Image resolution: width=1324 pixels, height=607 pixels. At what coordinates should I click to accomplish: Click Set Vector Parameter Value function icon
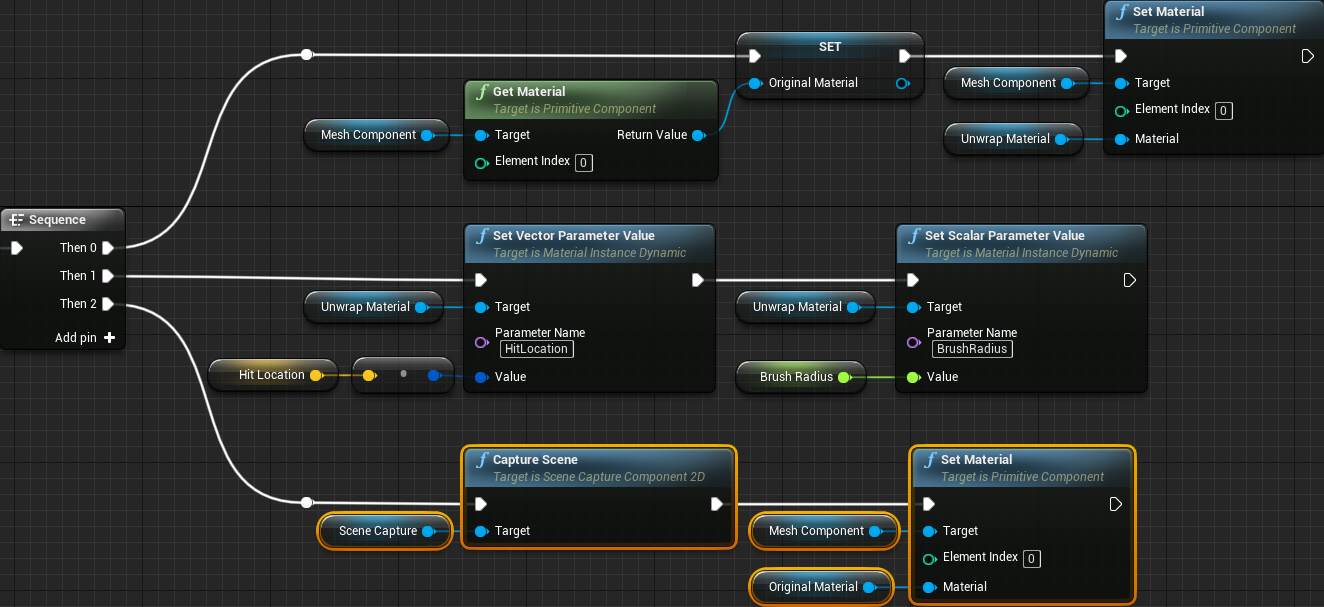[x=482, y=236]
